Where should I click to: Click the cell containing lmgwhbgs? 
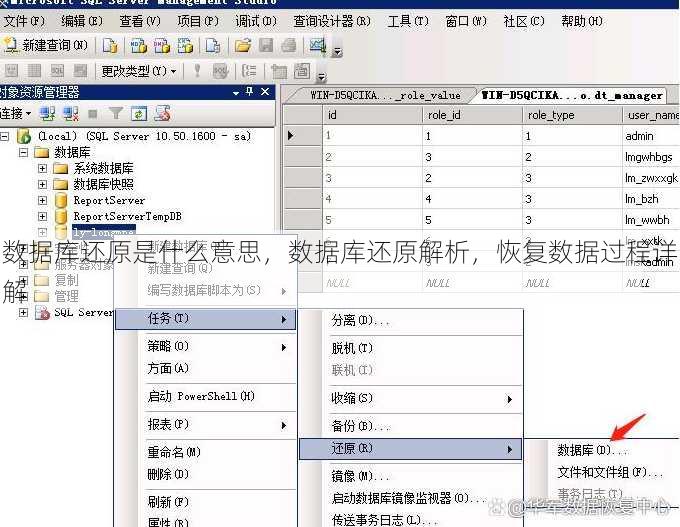point(650,157)
